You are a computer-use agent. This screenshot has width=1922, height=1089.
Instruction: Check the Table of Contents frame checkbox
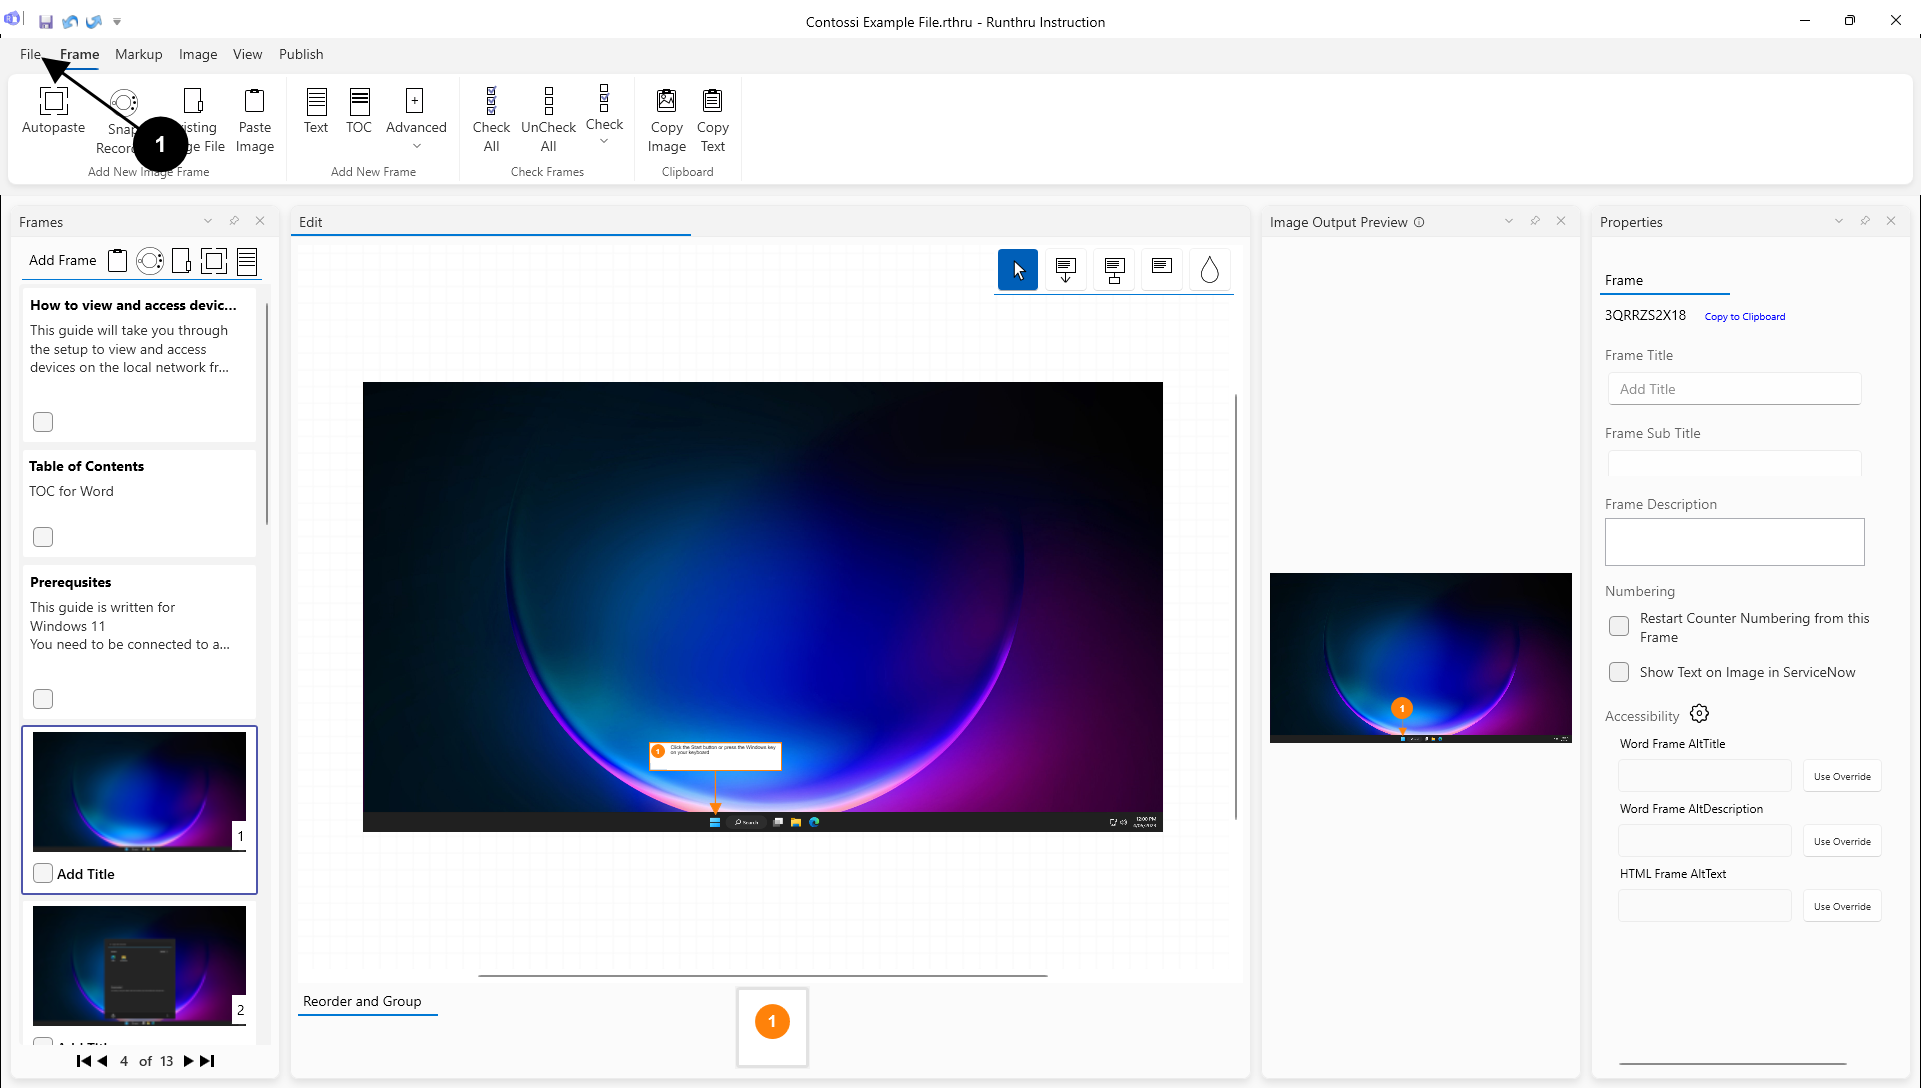(x=43, y=537)
